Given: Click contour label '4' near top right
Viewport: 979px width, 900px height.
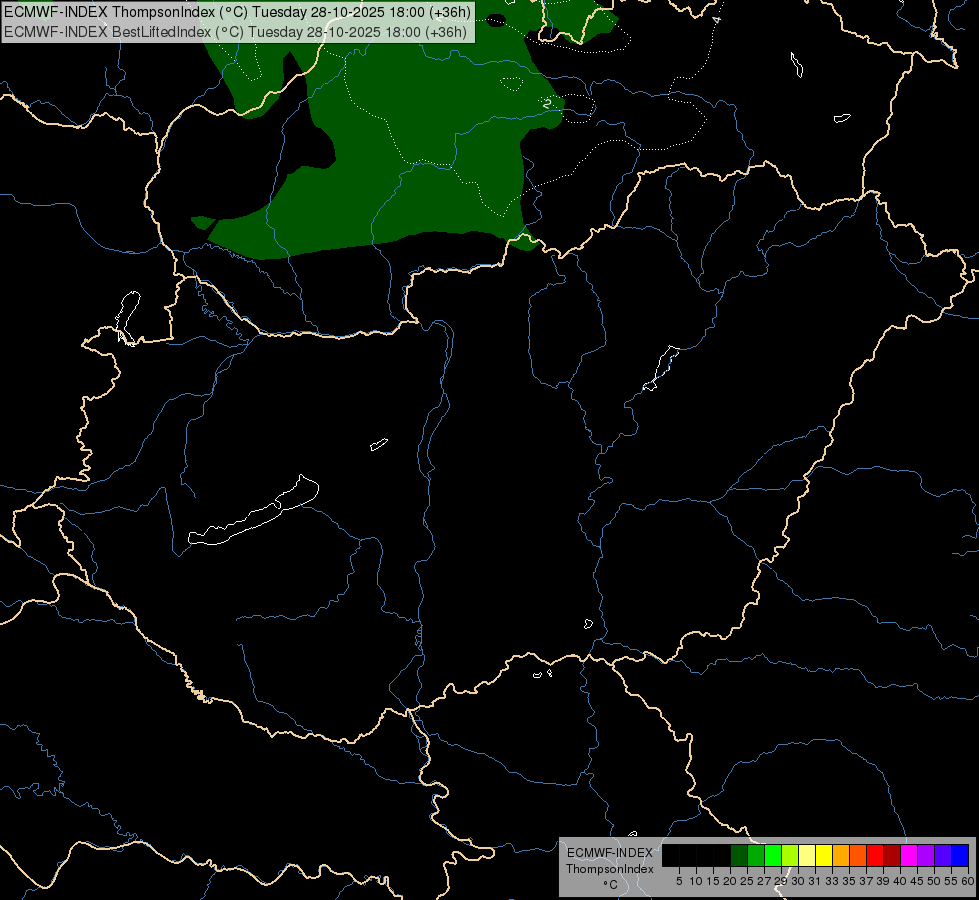Looking at the screenshot, I should click(717, 20).
